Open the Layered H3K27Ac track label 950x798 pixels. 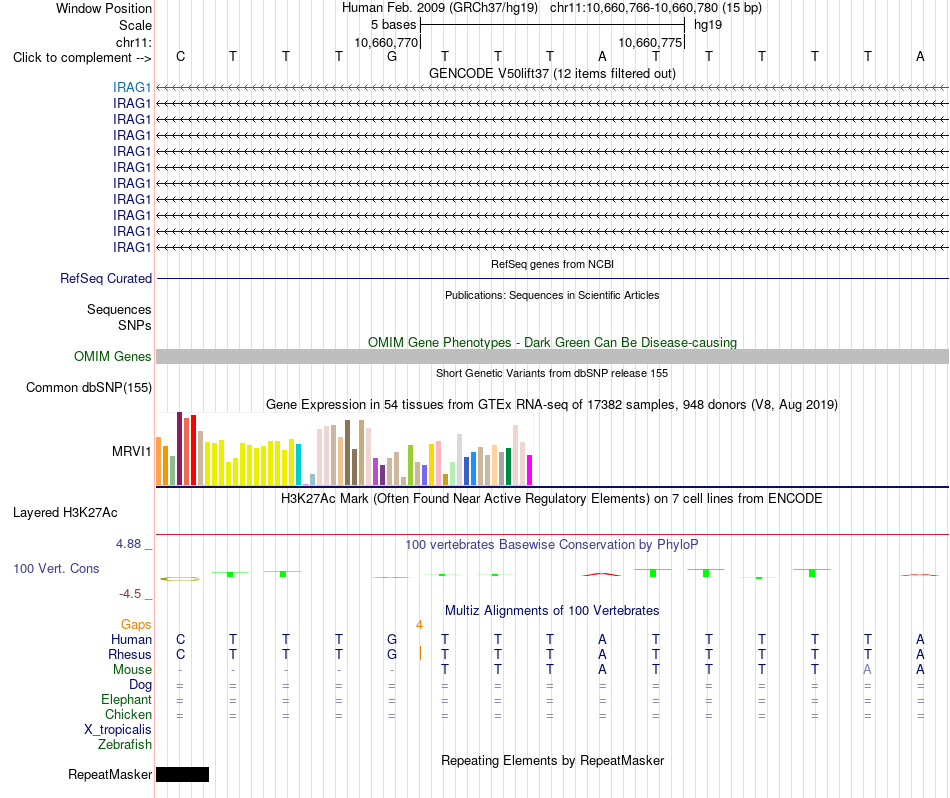65,513
